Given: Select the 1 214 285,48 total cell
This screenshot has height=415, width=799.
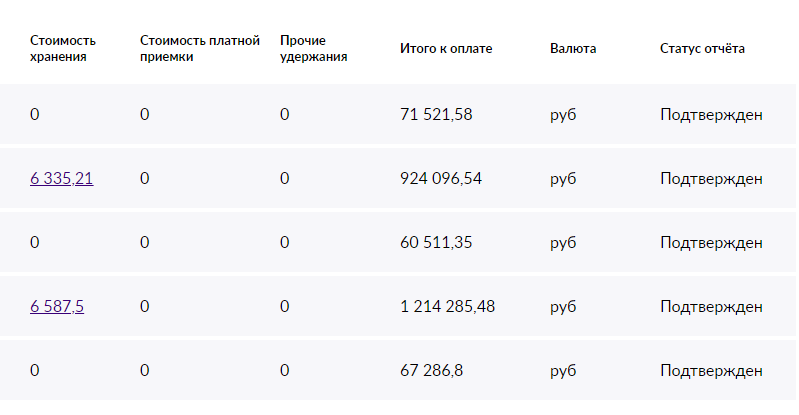Looking at the screenshot, I should [x=447, y=306].
